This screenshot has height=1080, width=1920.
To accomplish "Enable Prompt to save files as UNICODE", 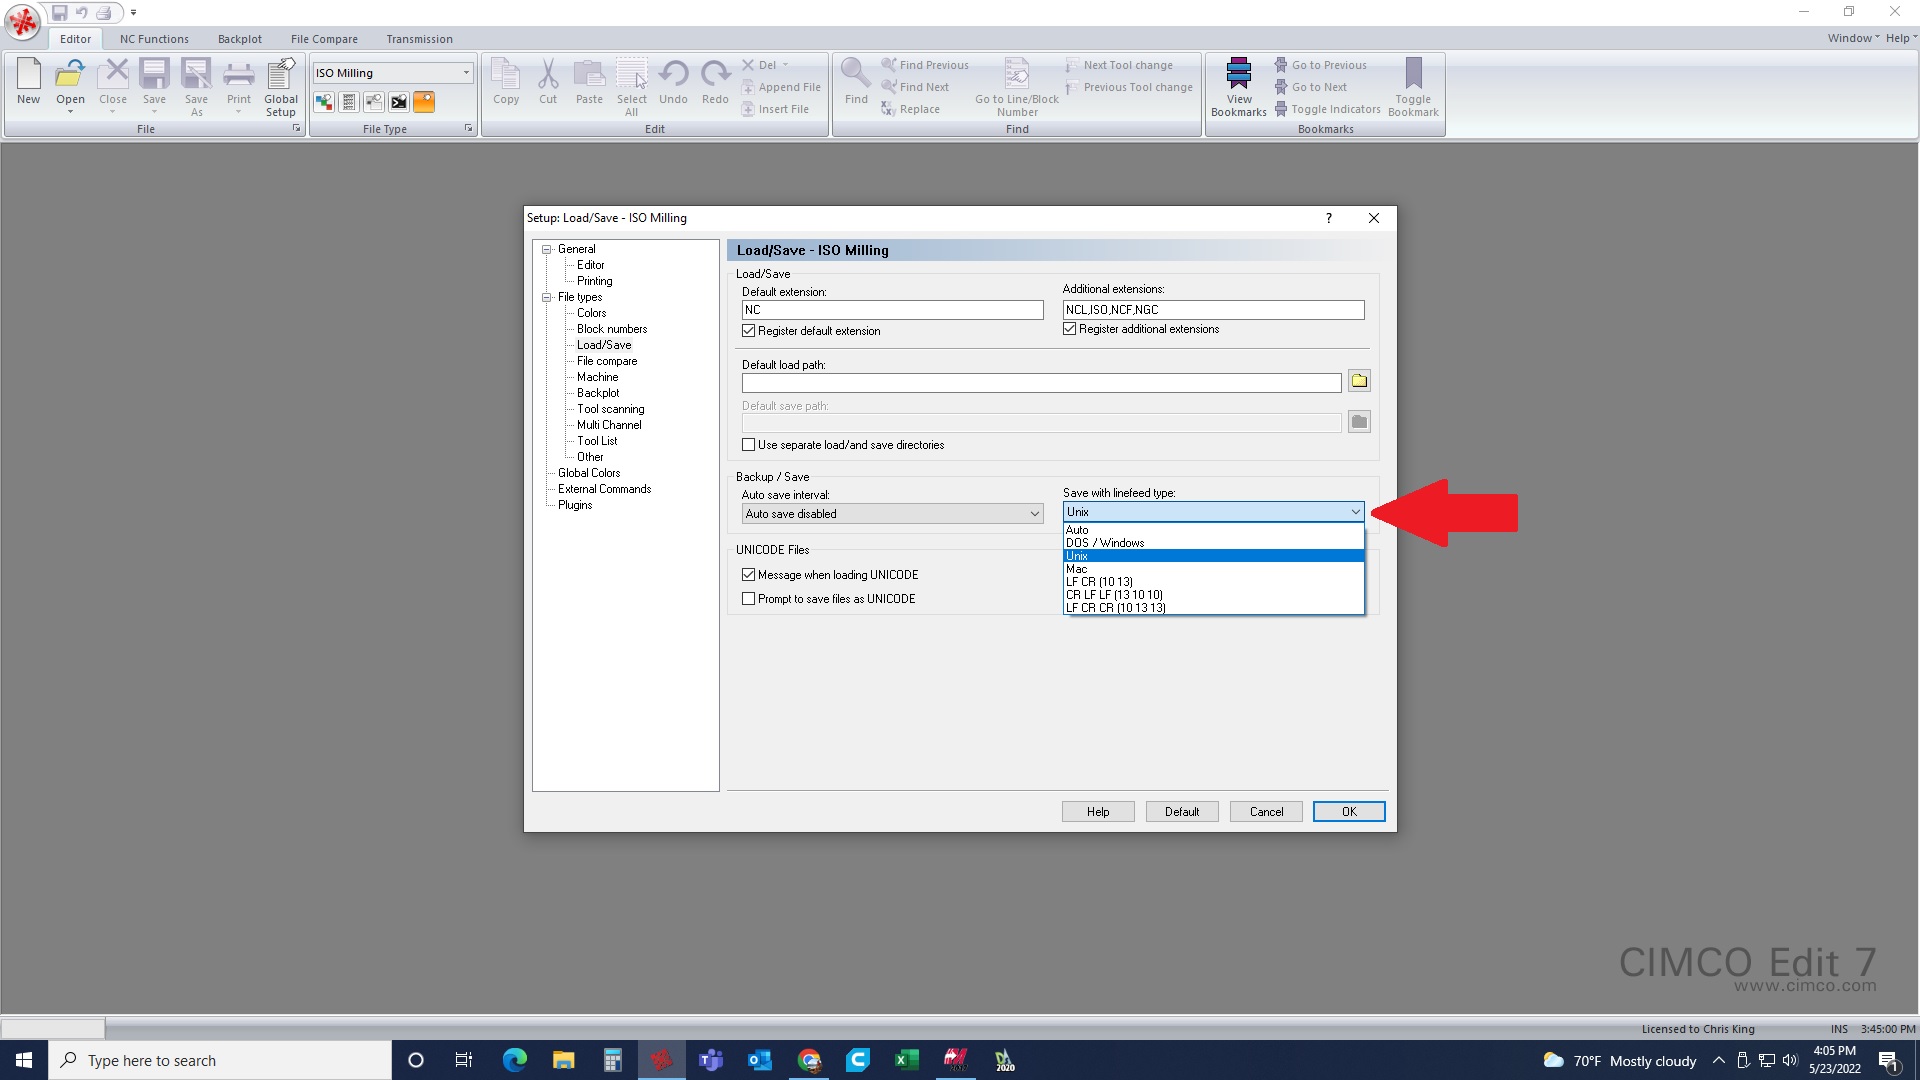I will [748, 599].
